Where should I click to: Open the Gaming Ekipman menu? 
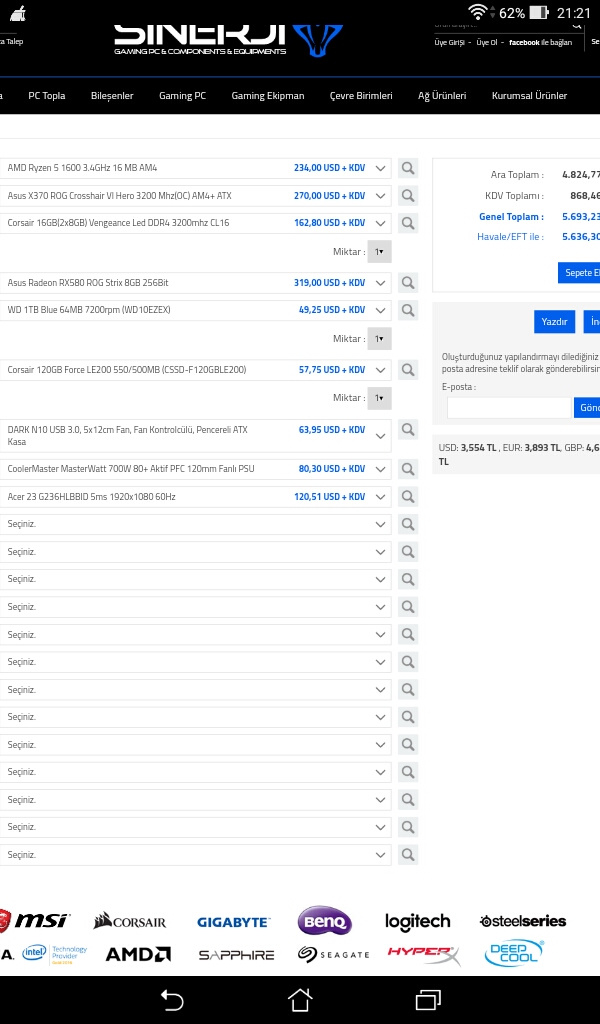(268, 96)
